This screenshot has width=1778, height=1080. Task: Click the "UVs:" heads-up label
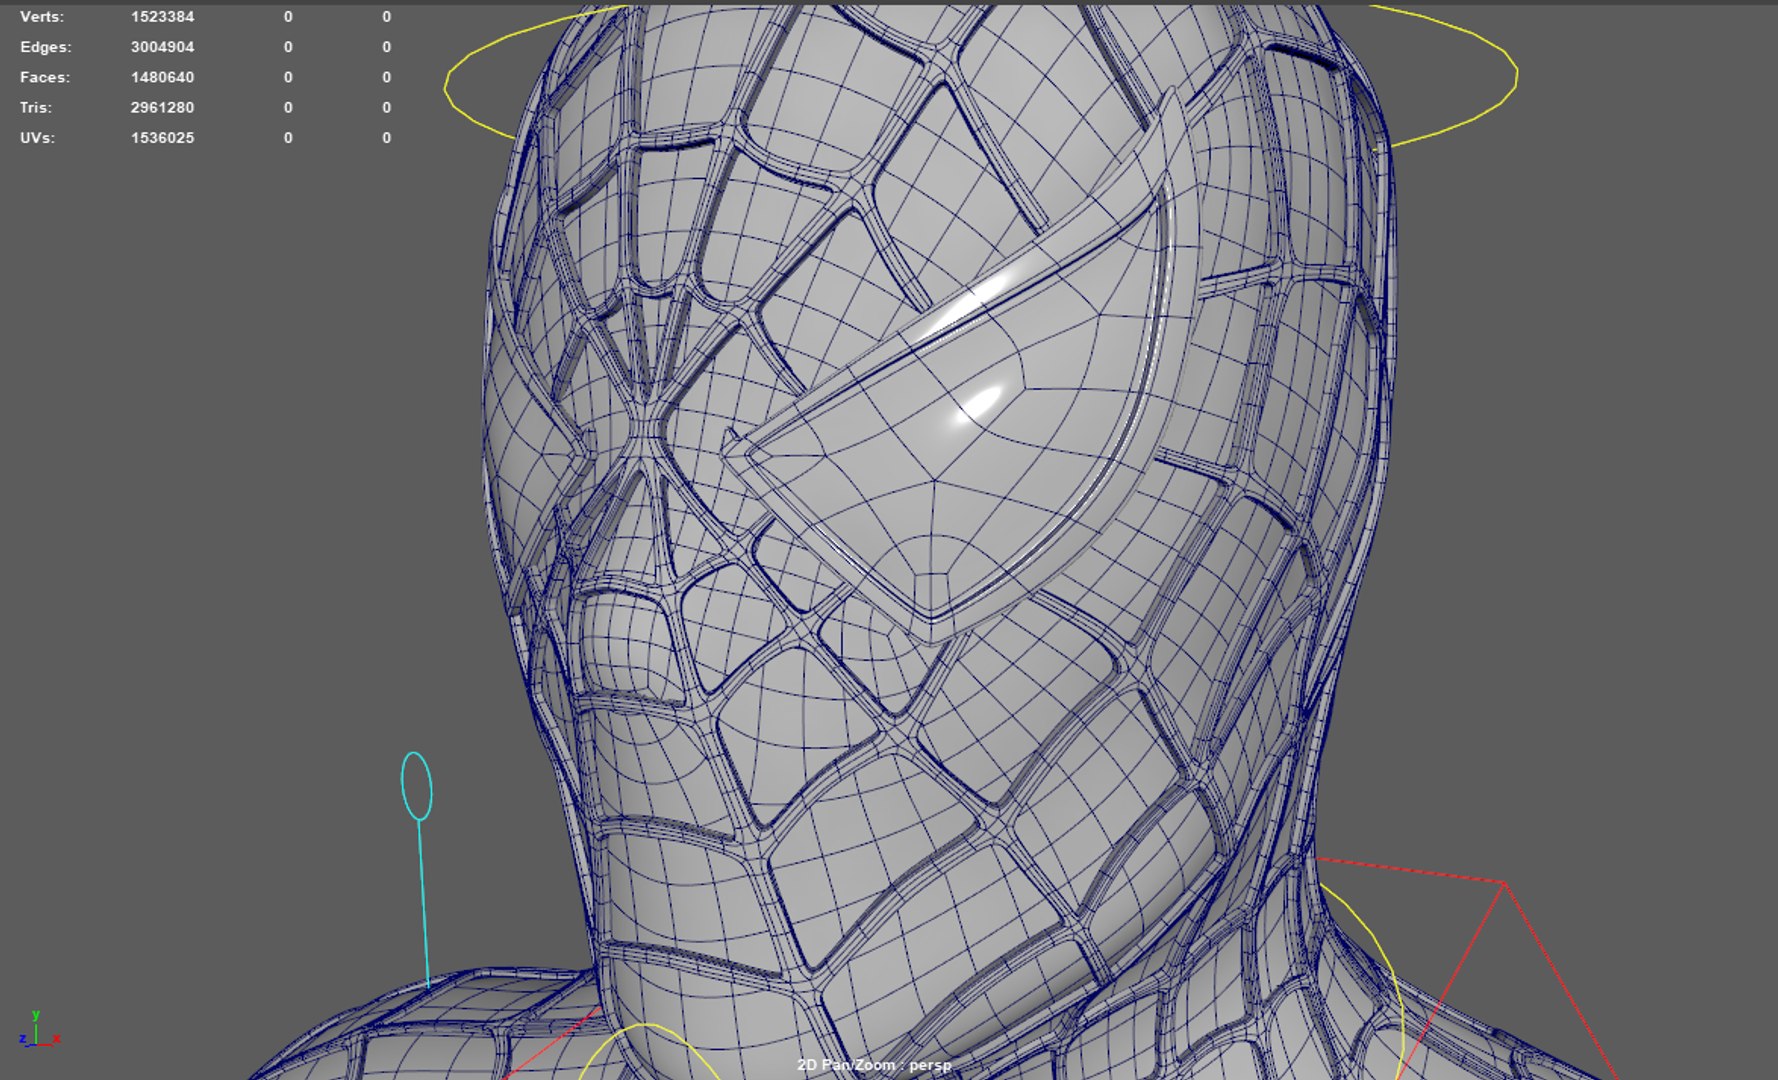tap(37, 138)
